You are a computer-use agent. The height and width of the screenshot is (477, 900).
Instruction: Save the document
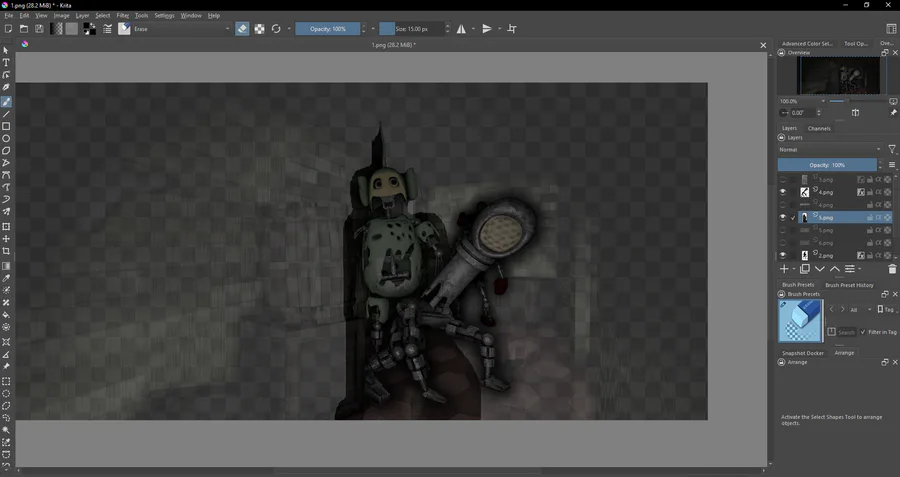[39, 29]
